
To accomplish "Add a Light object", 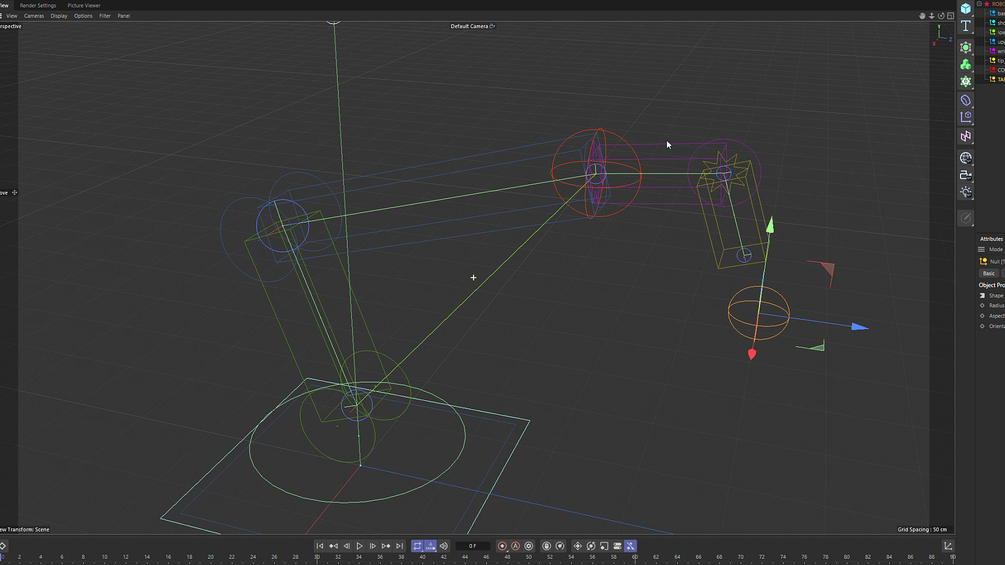I will (966, 192).
